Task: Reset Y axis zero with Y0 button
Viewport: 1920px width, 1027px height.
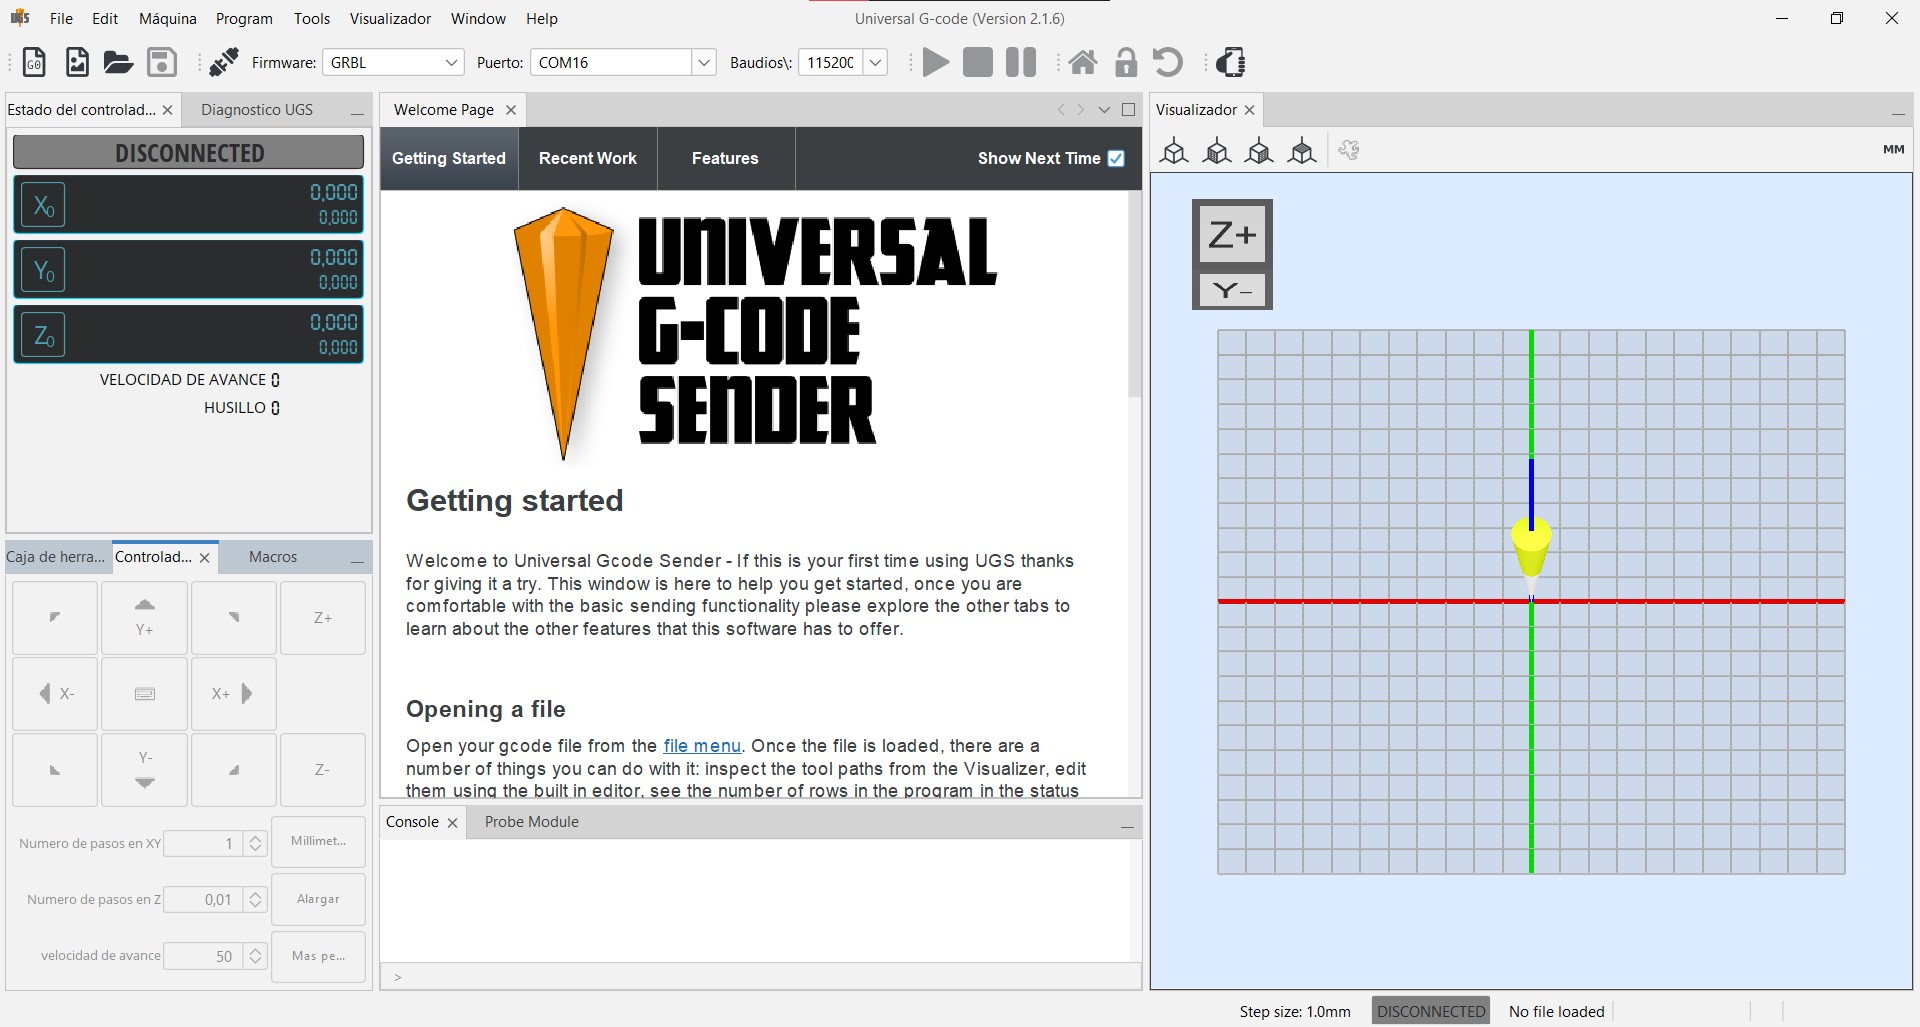Action: pyautogui.click(x=44, y=270)
